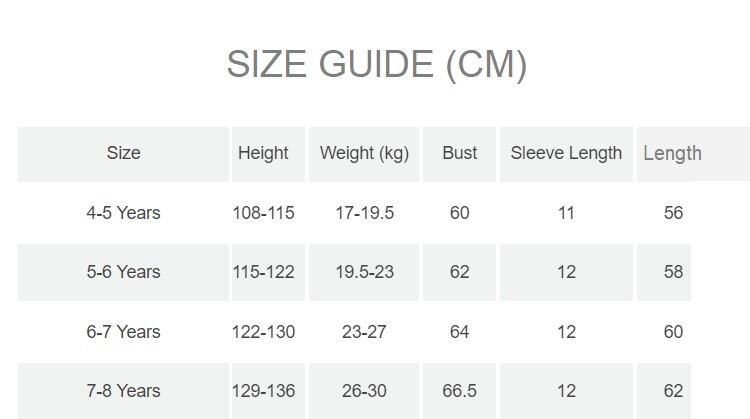
Task: Select the 26-30 weight cell
Action: 364,391
